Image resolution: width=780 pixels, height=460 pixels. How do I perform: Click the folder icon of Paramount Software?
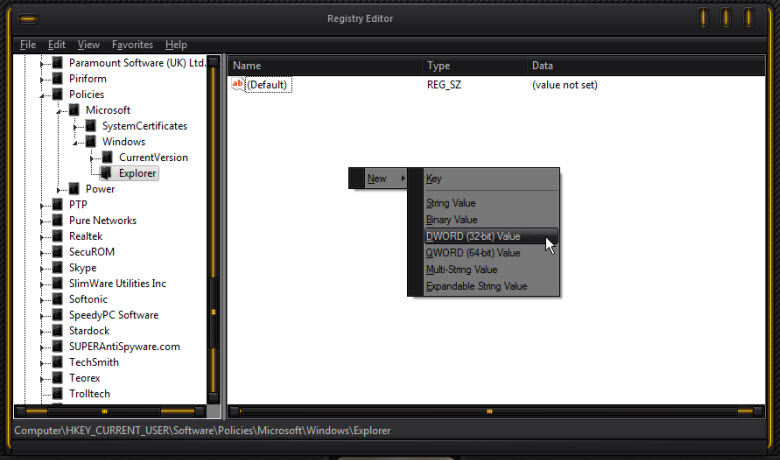[58, 63]
